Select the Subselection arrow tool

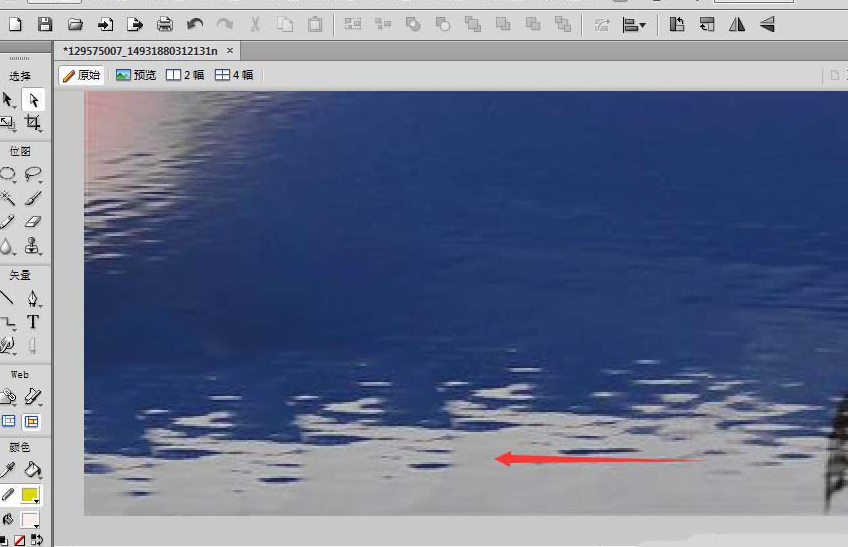[x=34, y=100]
